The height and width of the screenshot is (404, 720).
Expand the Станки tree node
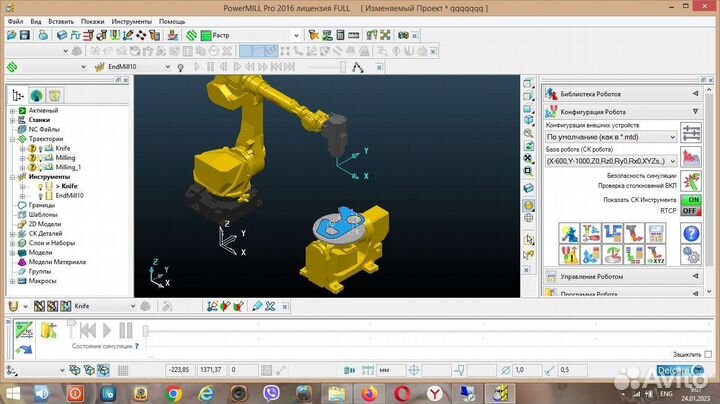click(13, 120)
